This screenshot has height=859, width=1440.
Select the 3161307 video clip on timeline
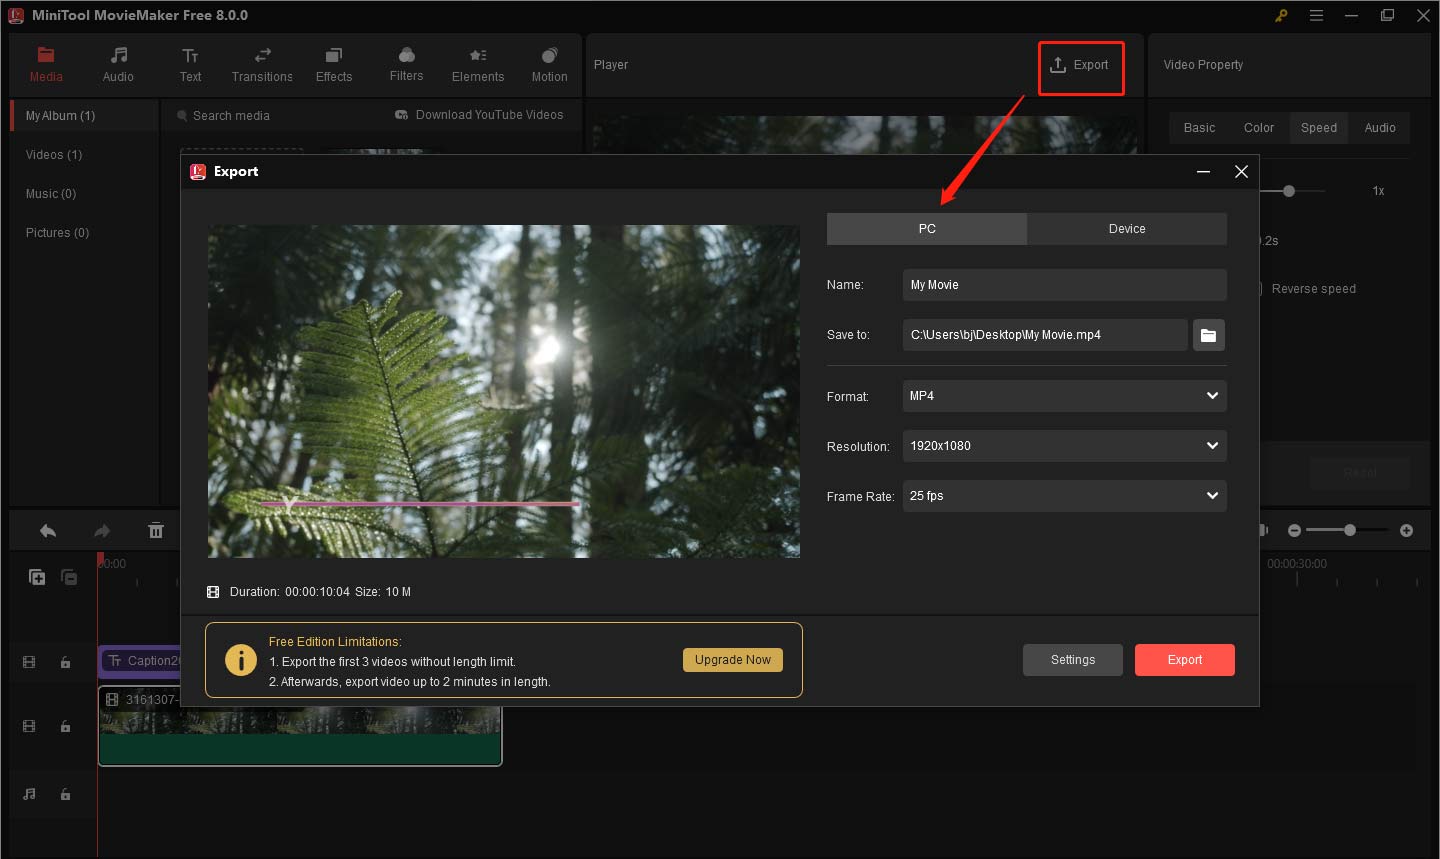point(300,727)
